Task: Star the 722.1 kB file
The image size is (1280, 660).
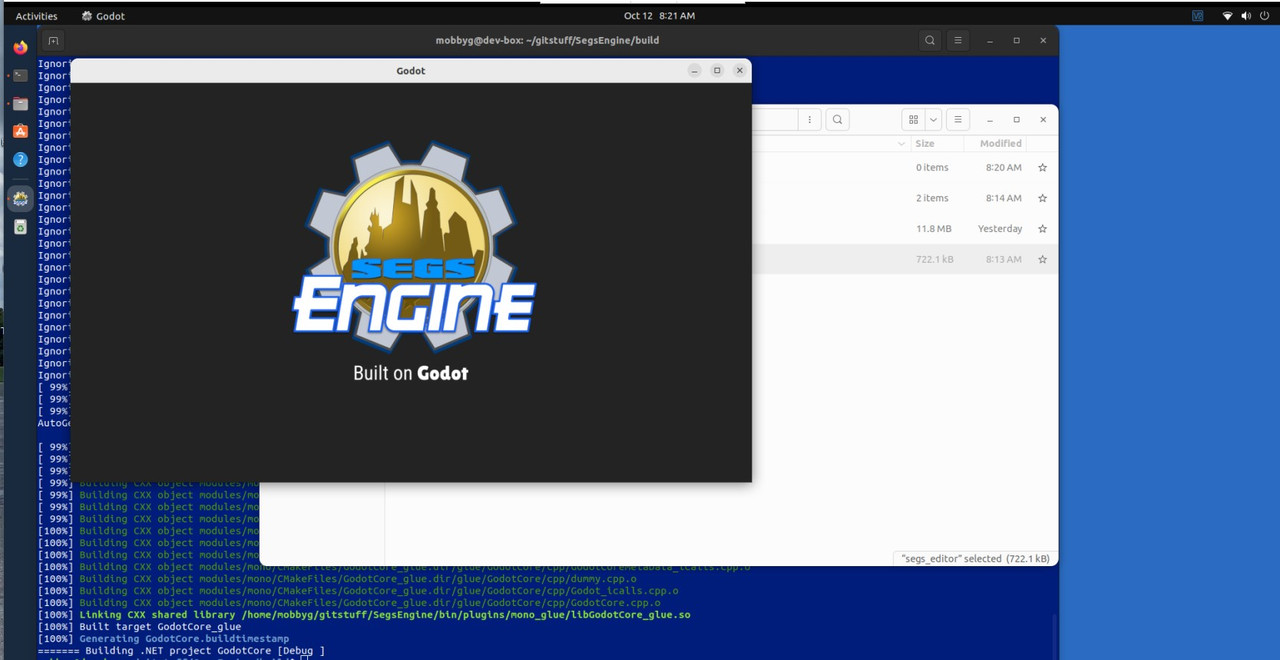Action: point(1042,259)
